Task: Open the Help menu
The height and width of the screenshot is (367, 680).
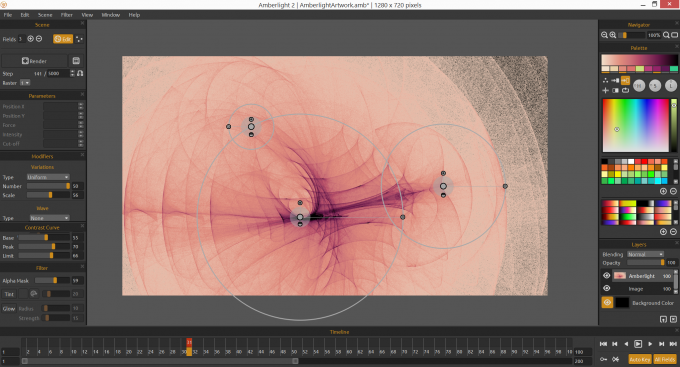Action: 134,15
